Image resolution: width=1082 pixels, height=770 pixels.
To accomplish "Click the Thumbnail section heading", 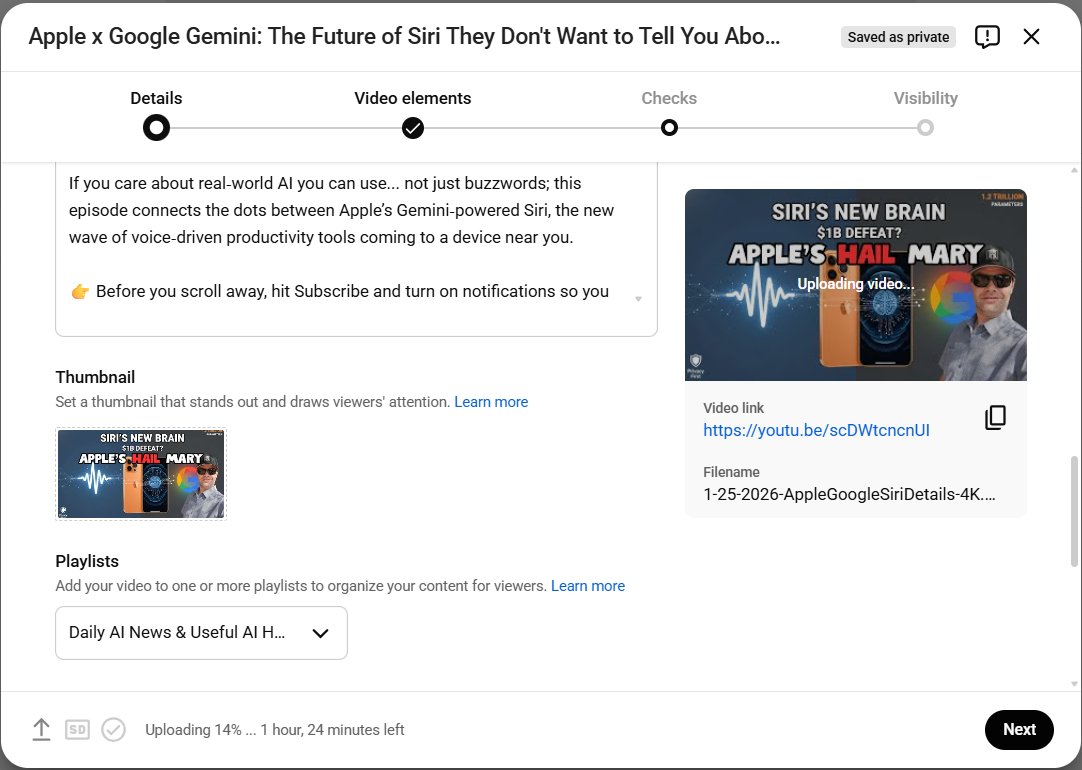I will (x=95, y=377).
